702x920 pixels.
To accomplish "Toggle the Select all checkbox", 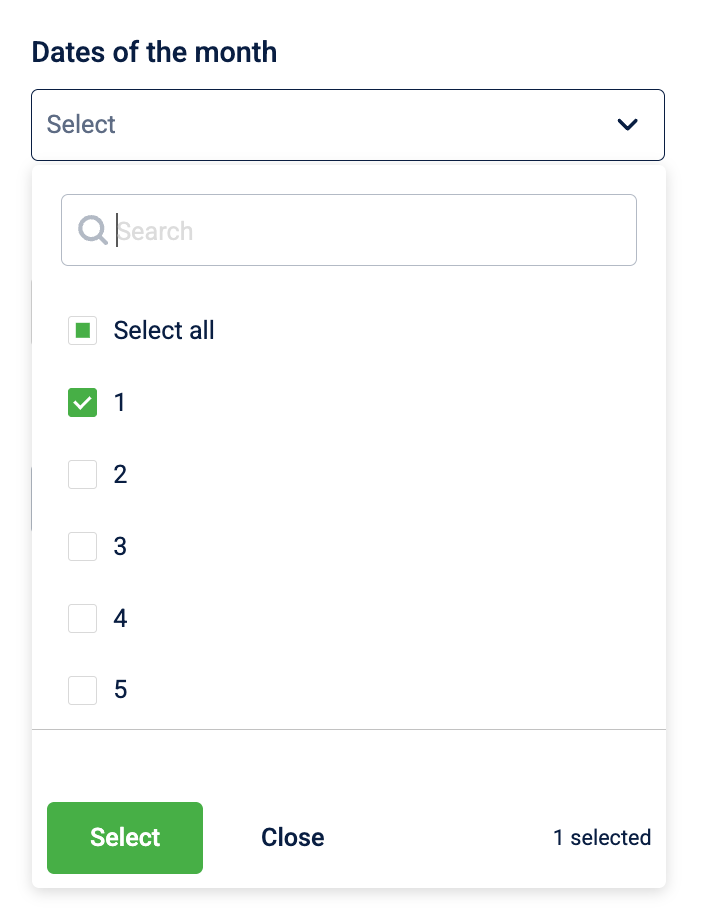I will coord(83,331).
